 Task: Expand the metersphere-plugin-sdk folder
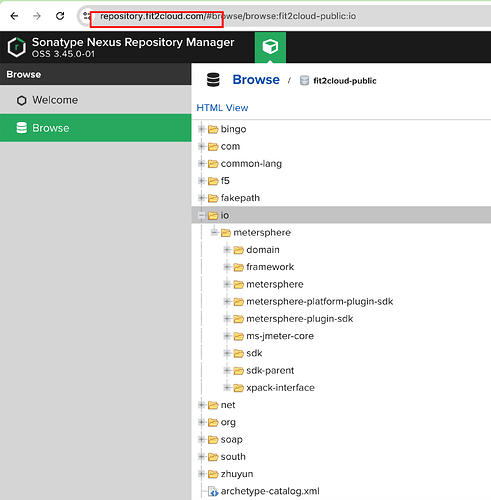pos(227,319)
